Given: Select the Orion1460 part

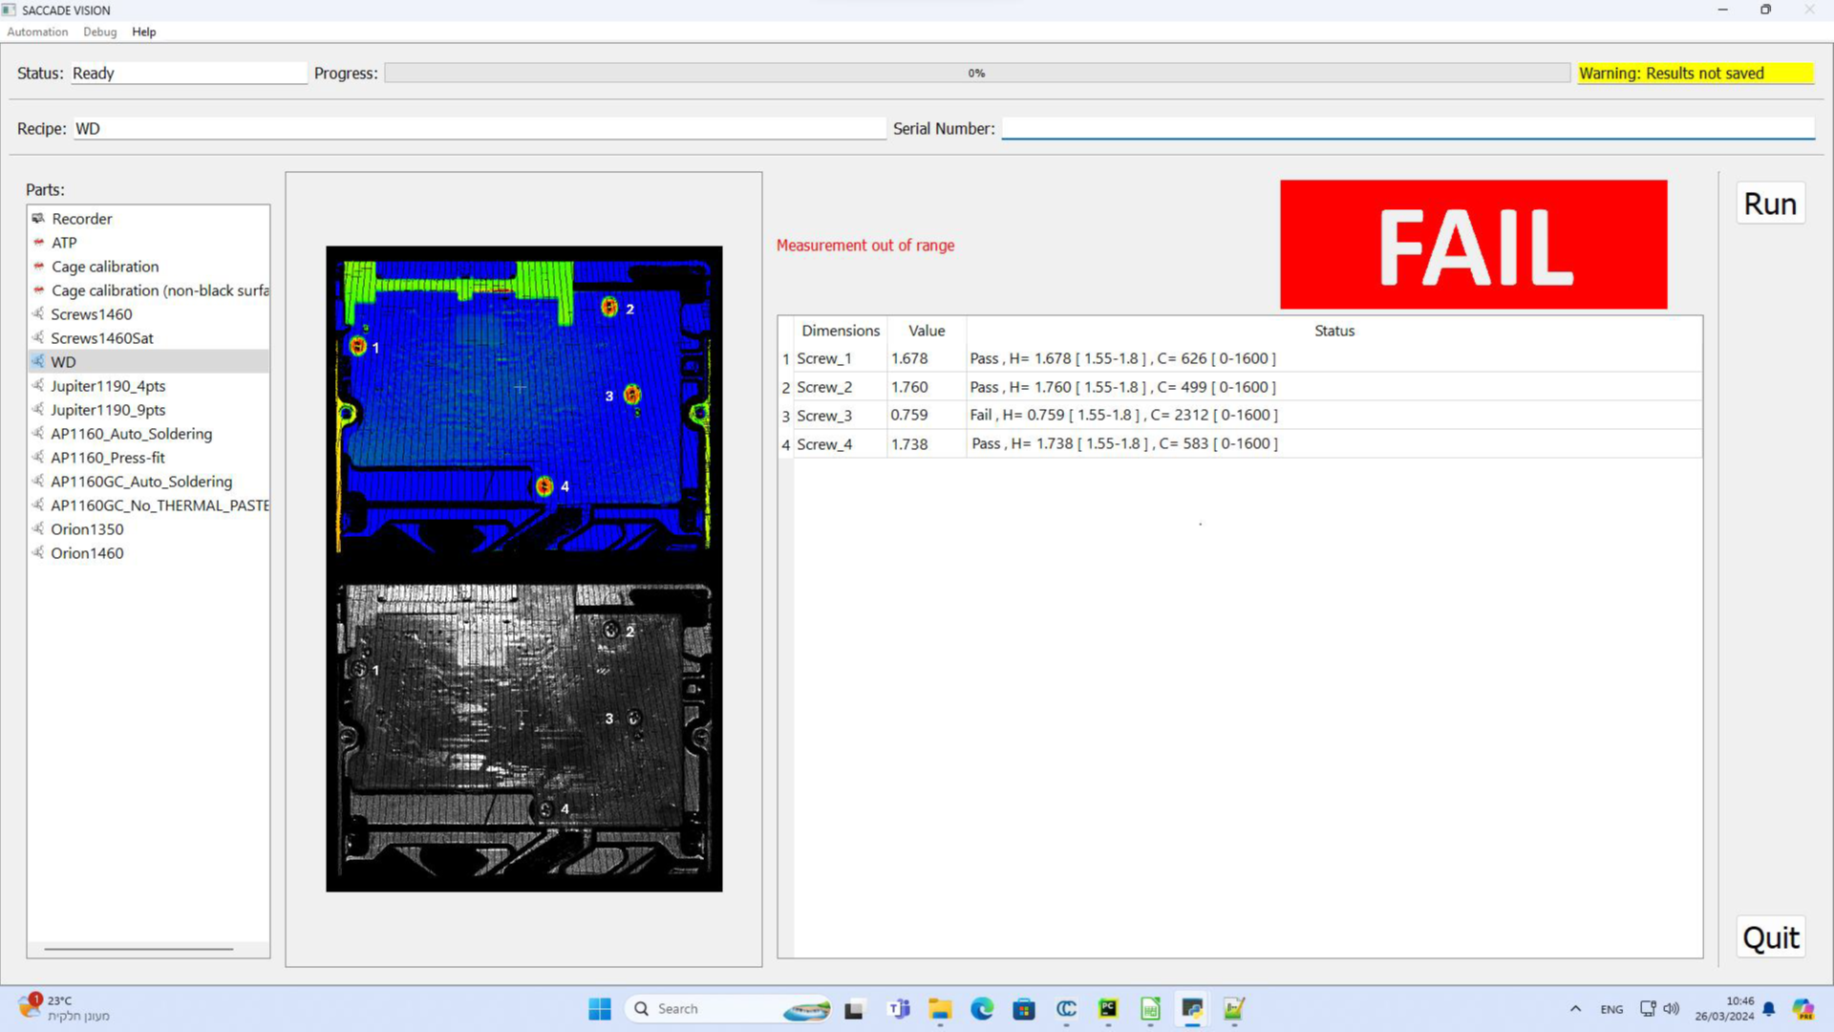Looking at the screenshot, I should coord(148,553).
